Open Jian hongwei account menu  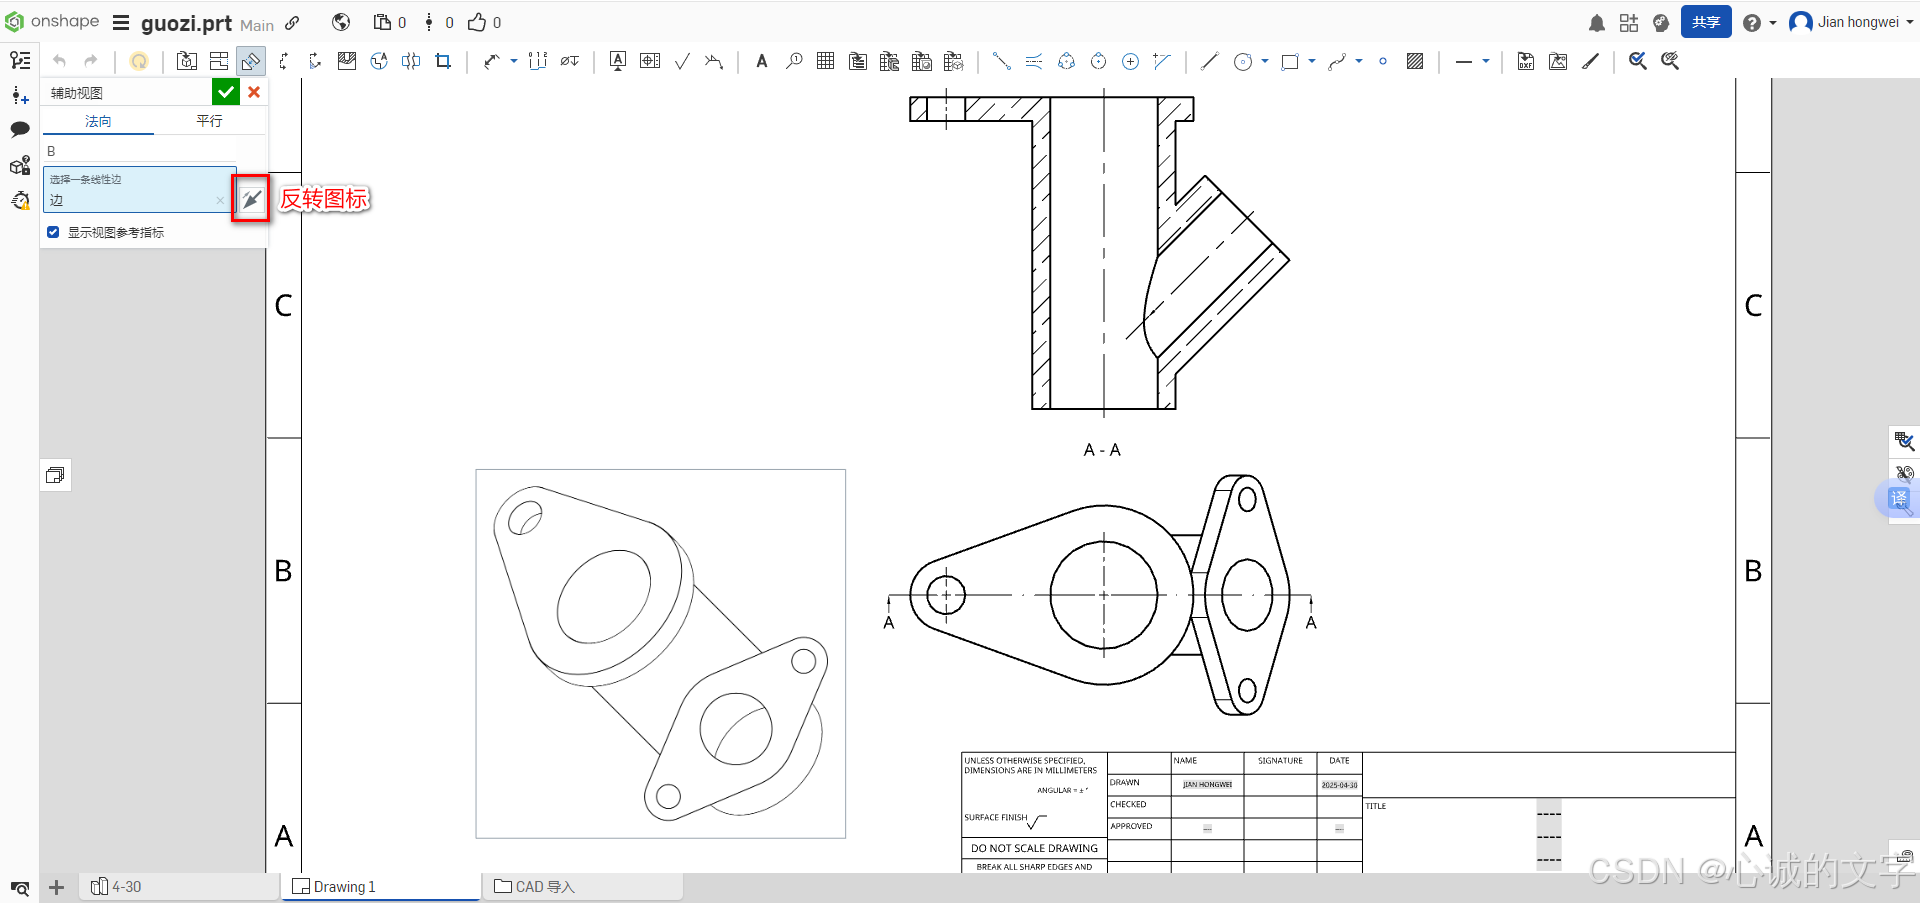1851,22
